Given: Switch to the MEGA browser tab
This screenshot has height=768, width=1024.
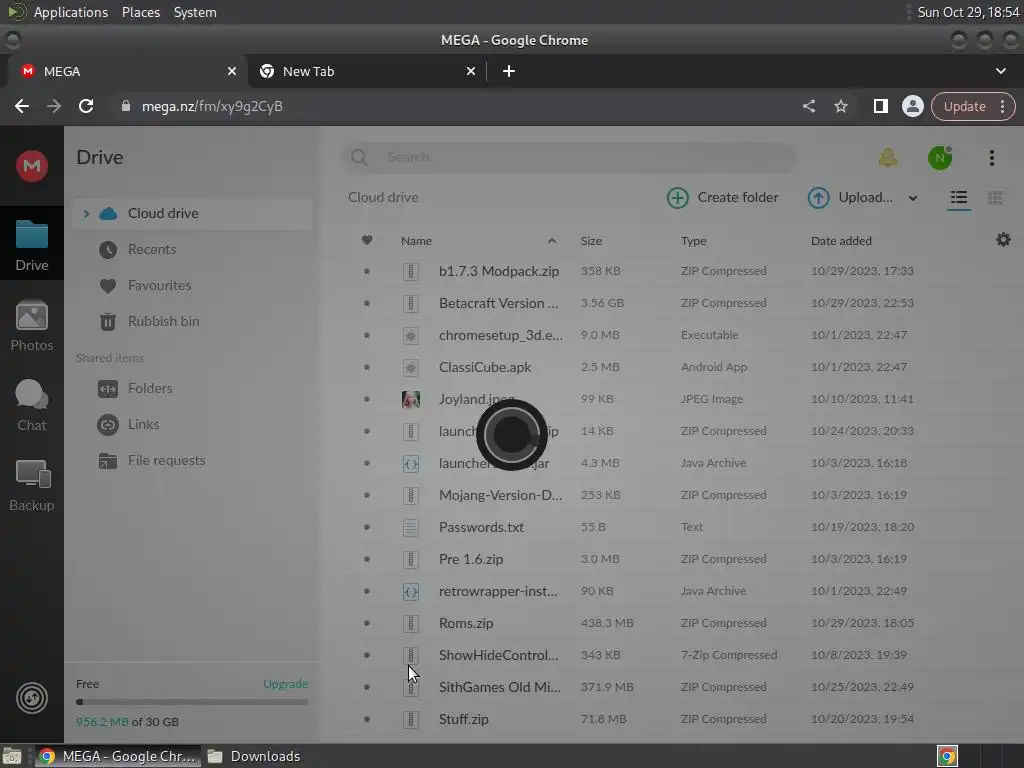Looking at the screenshot, I should tap(127, 71).
